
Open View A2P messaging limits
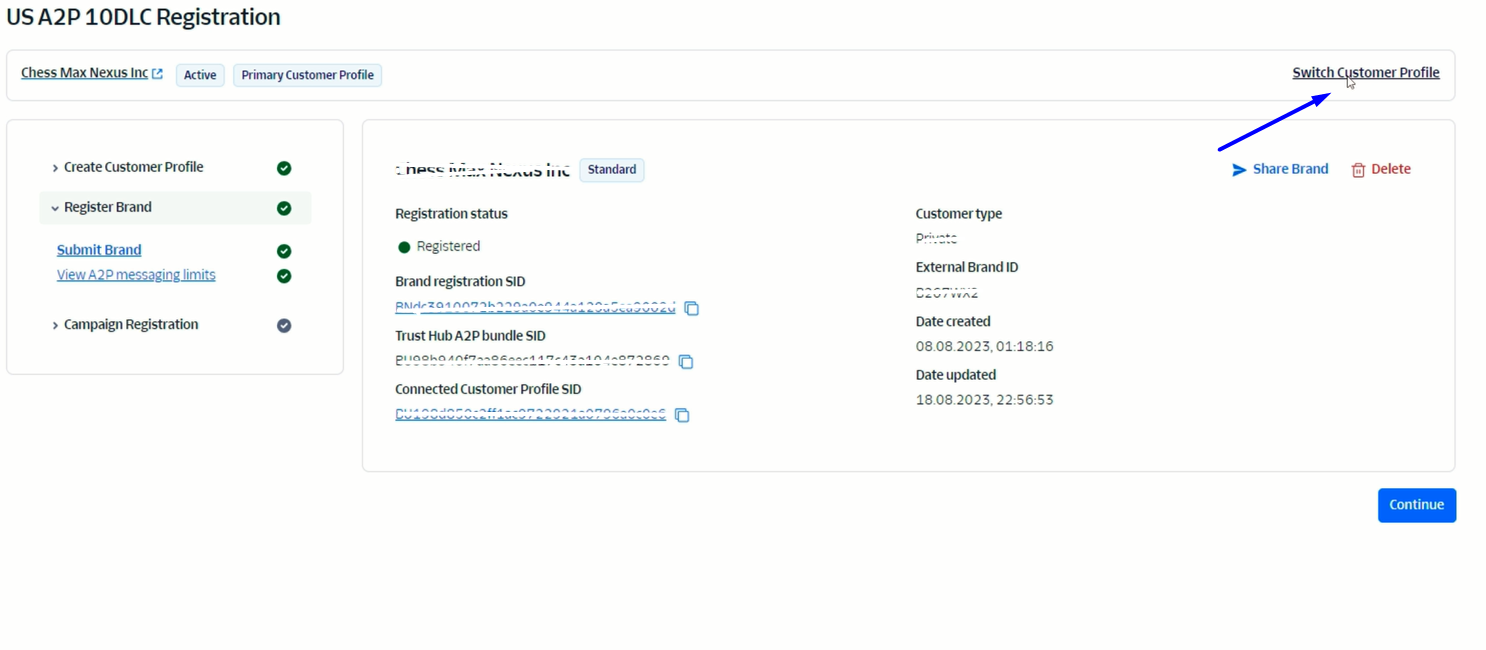136,275
